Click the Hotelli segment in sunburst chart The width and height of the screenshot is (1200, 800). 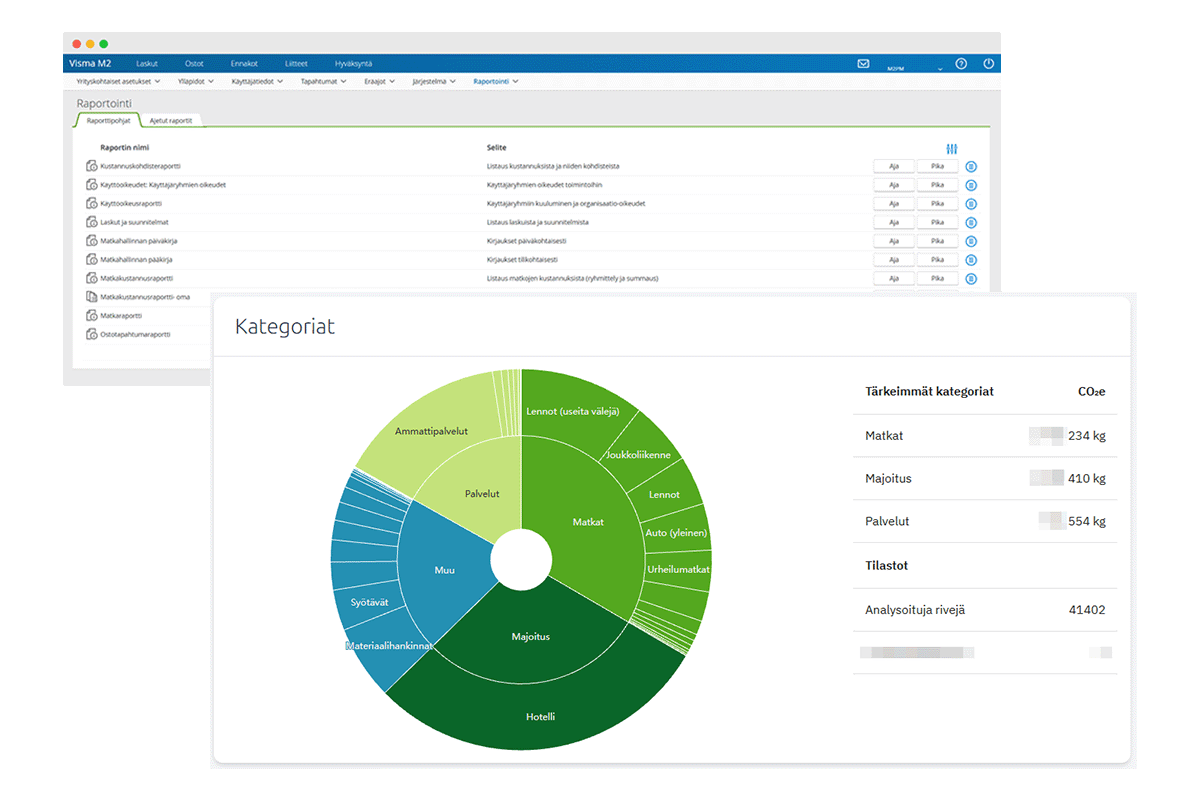click(540, 716)
